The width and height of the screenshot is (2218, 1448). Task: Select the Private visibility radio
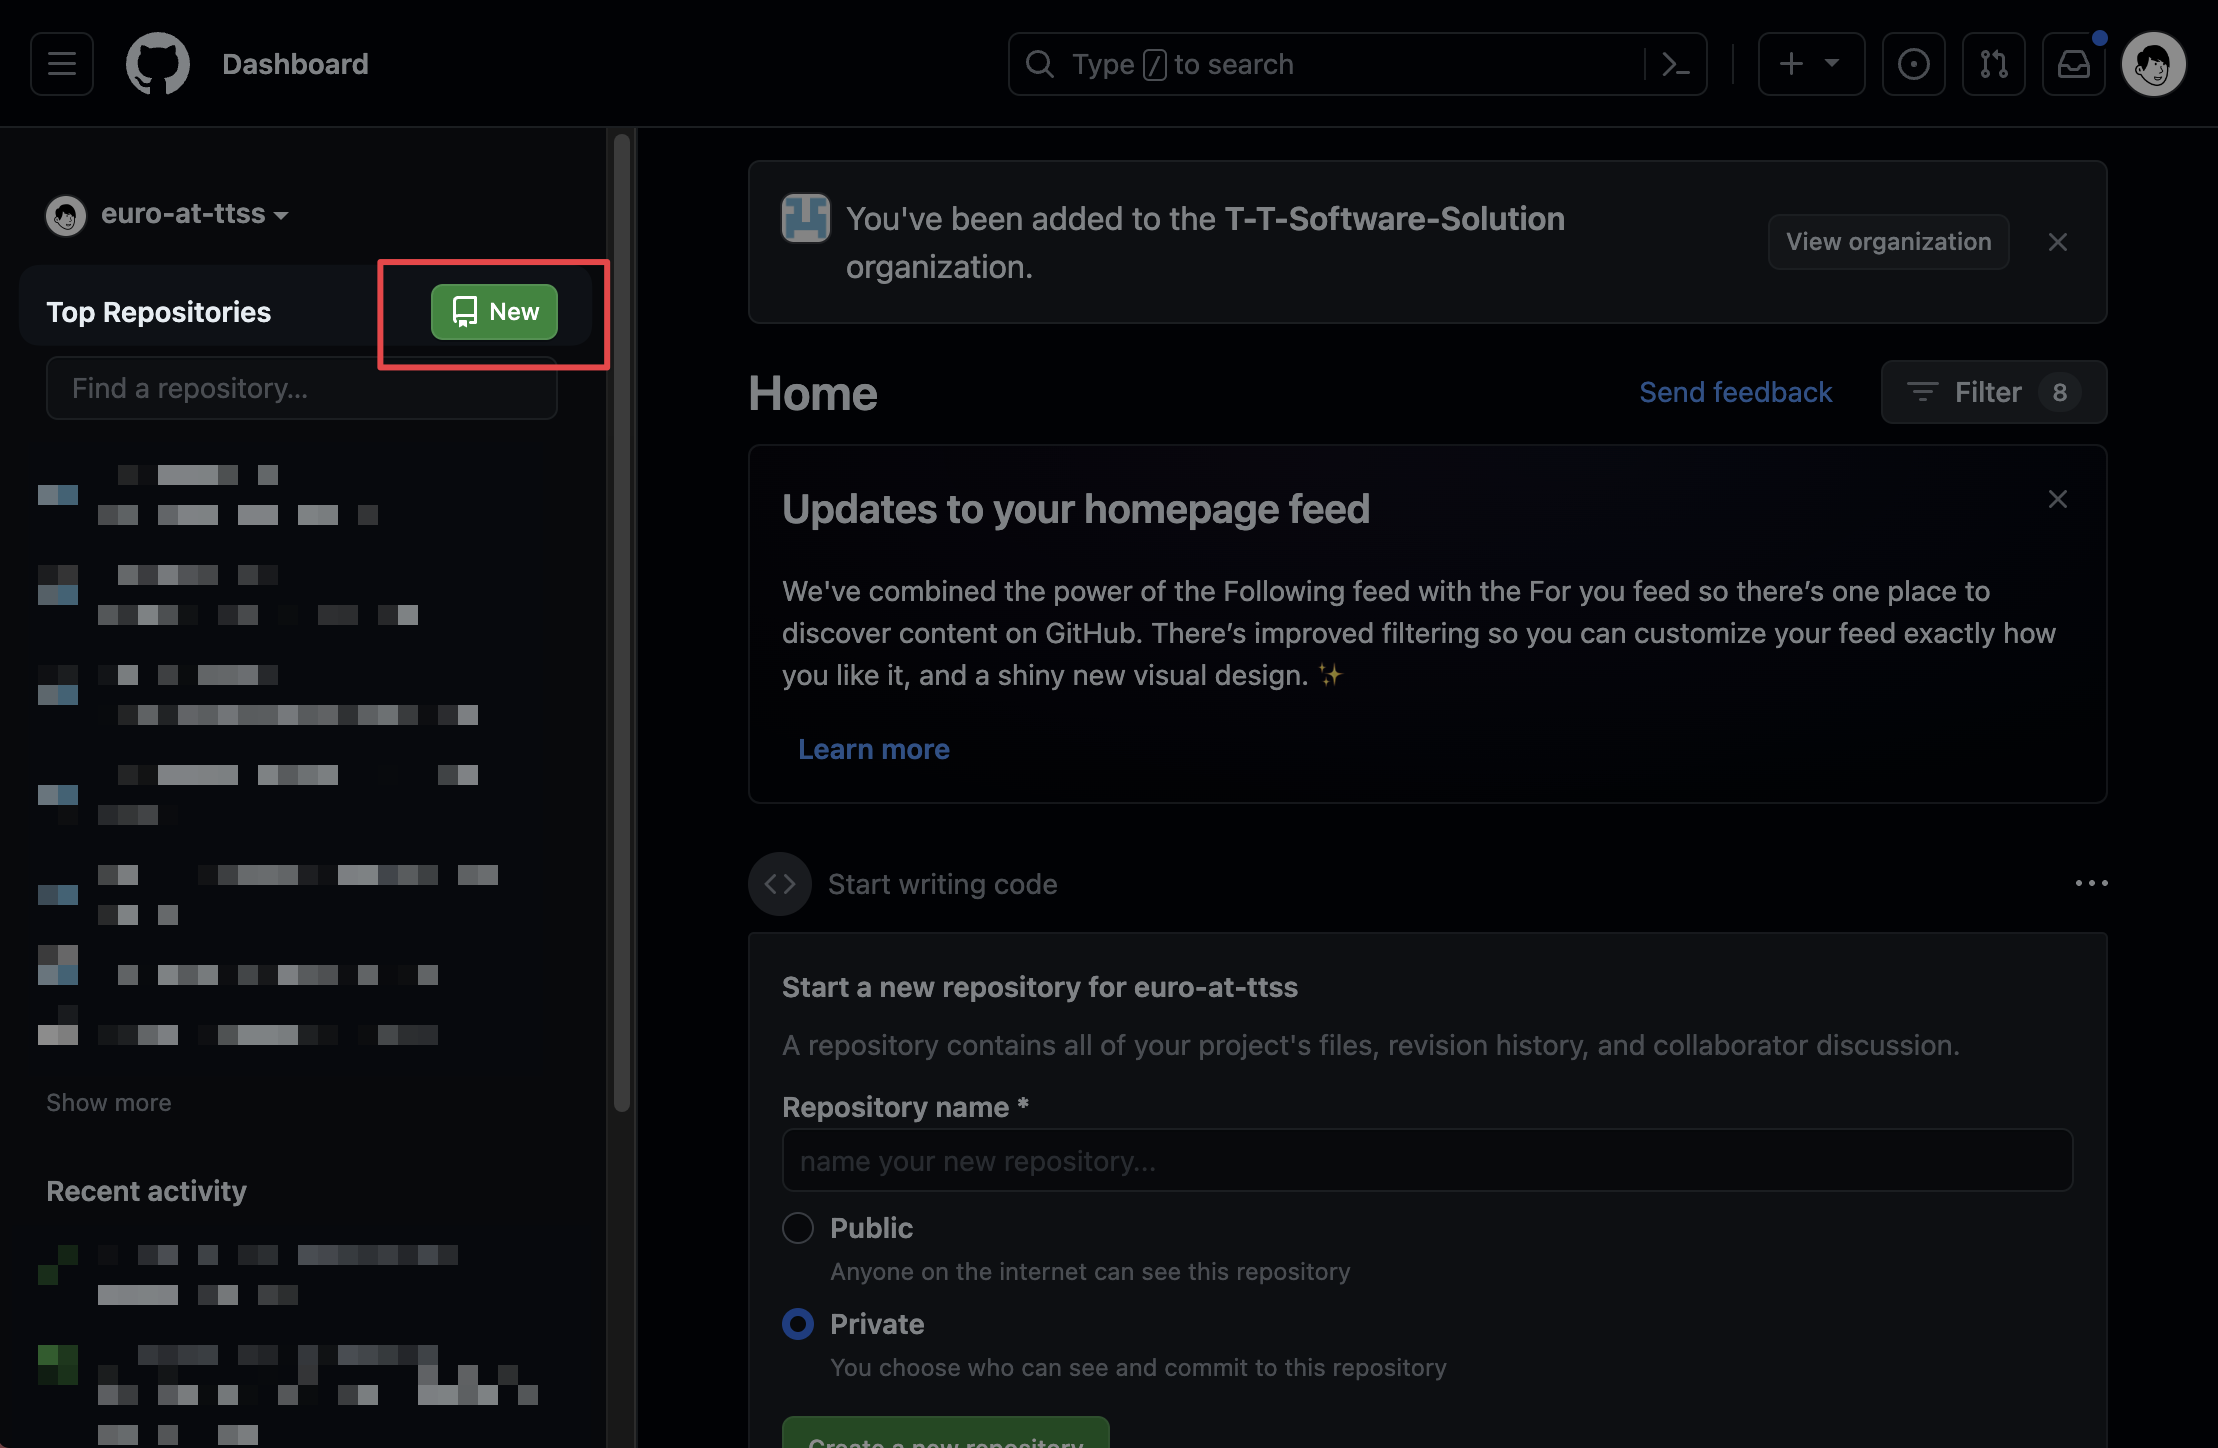point(797,1324)
